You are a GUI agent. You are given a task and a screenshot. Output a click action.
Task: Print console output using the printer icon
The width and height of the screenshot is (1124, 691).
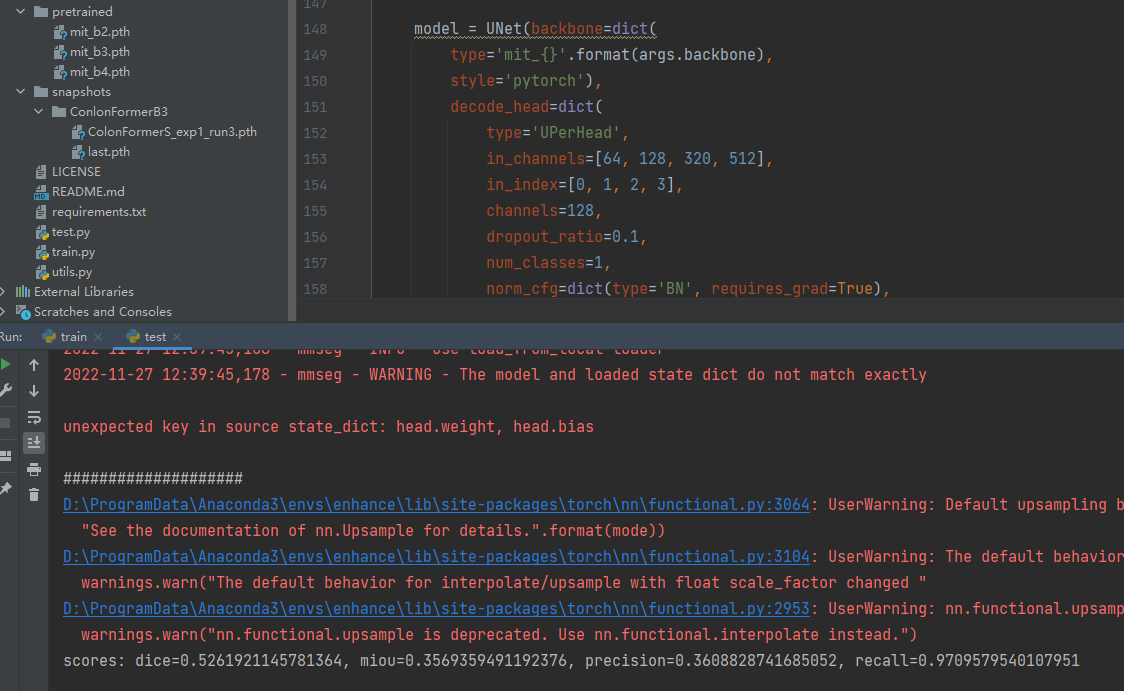[x=33, y=470]
